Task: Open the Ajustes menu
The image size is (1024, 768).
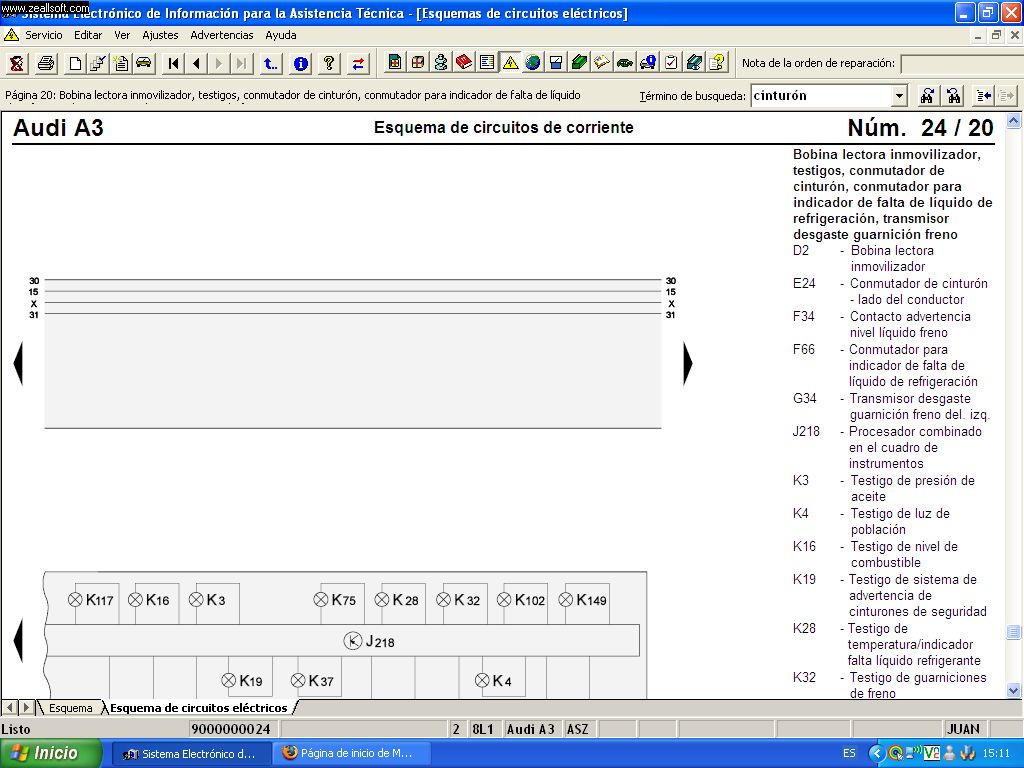Action: [160, 35]
